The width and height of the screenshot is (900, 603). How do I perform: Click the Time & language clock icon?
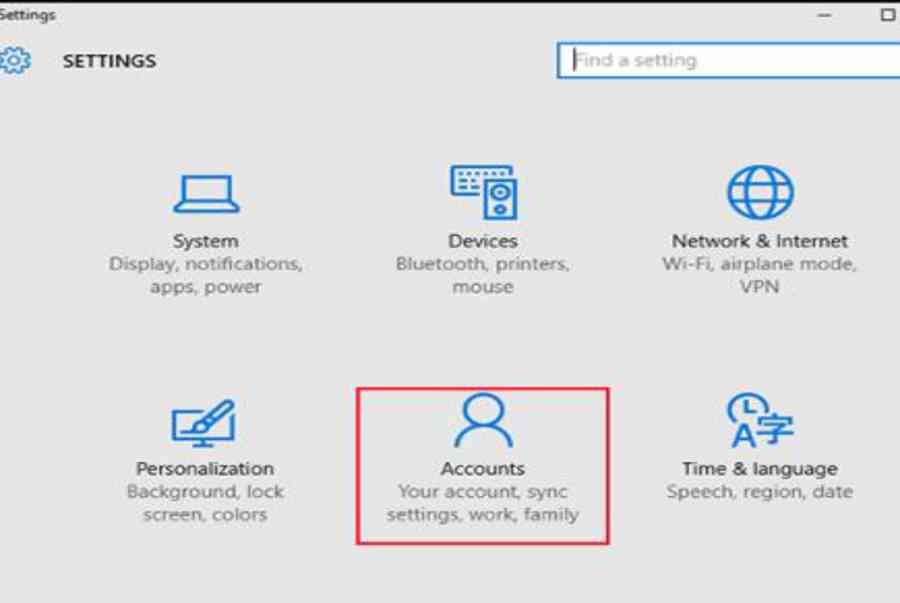[759, 421]
